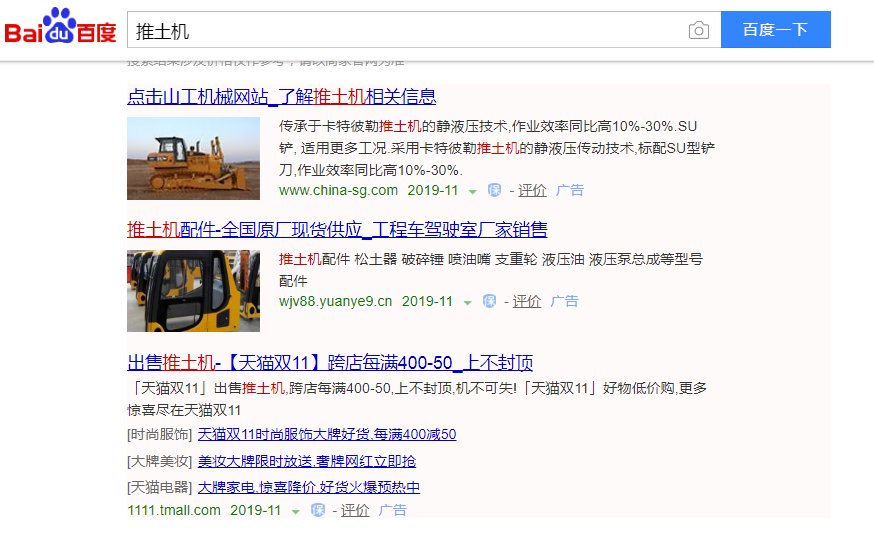874x542 pixels.
Task: Visit wjv88.yuanye9.cn URL link
Action: [336, 301]
